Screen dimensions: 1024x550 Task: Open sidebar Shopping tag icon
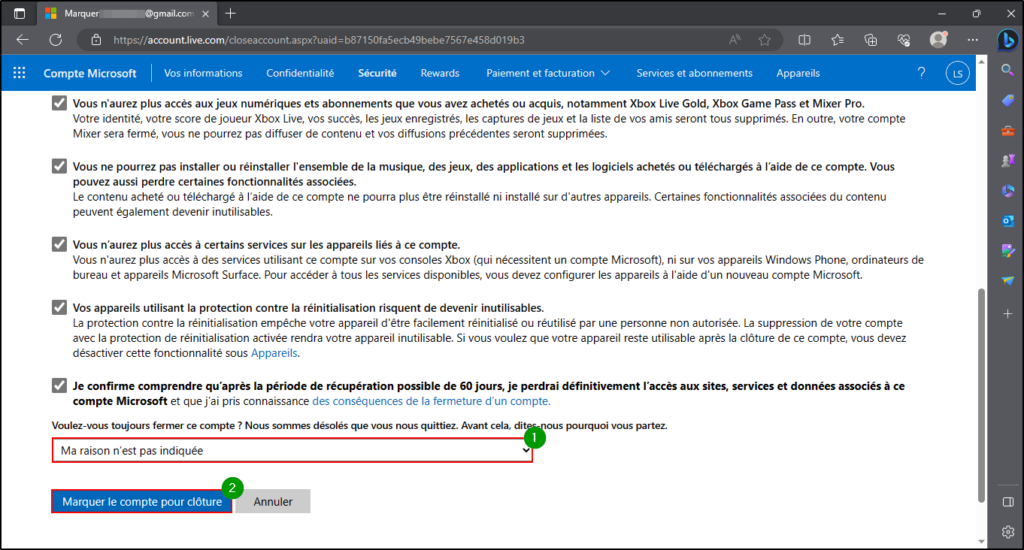coord(1008,100)
